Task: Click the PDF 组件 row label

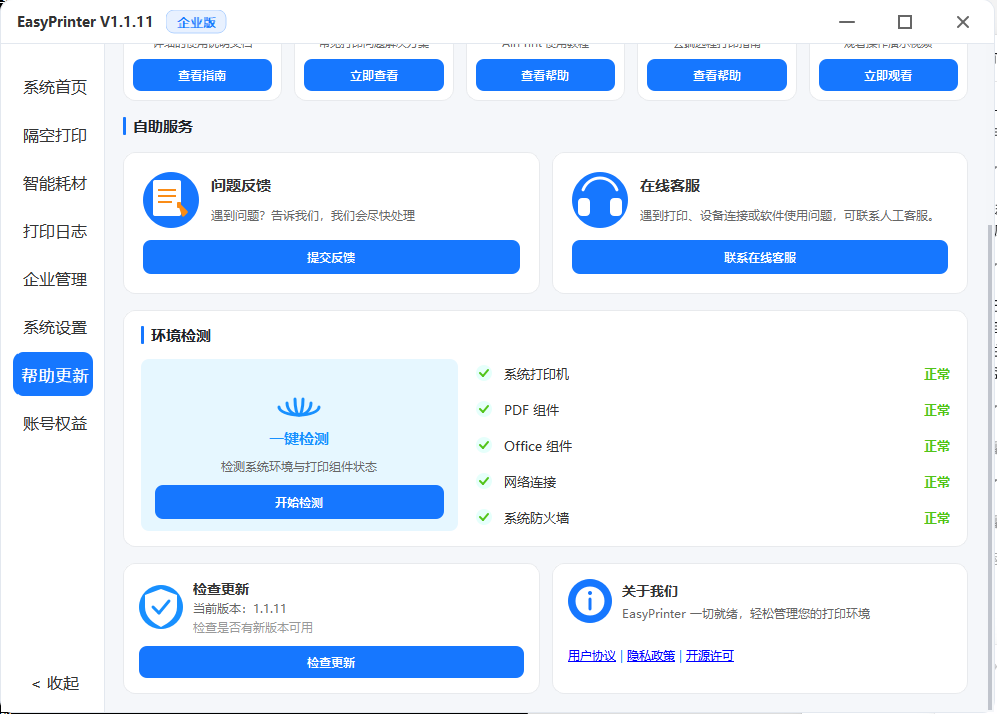Action: tap(532, 410)
